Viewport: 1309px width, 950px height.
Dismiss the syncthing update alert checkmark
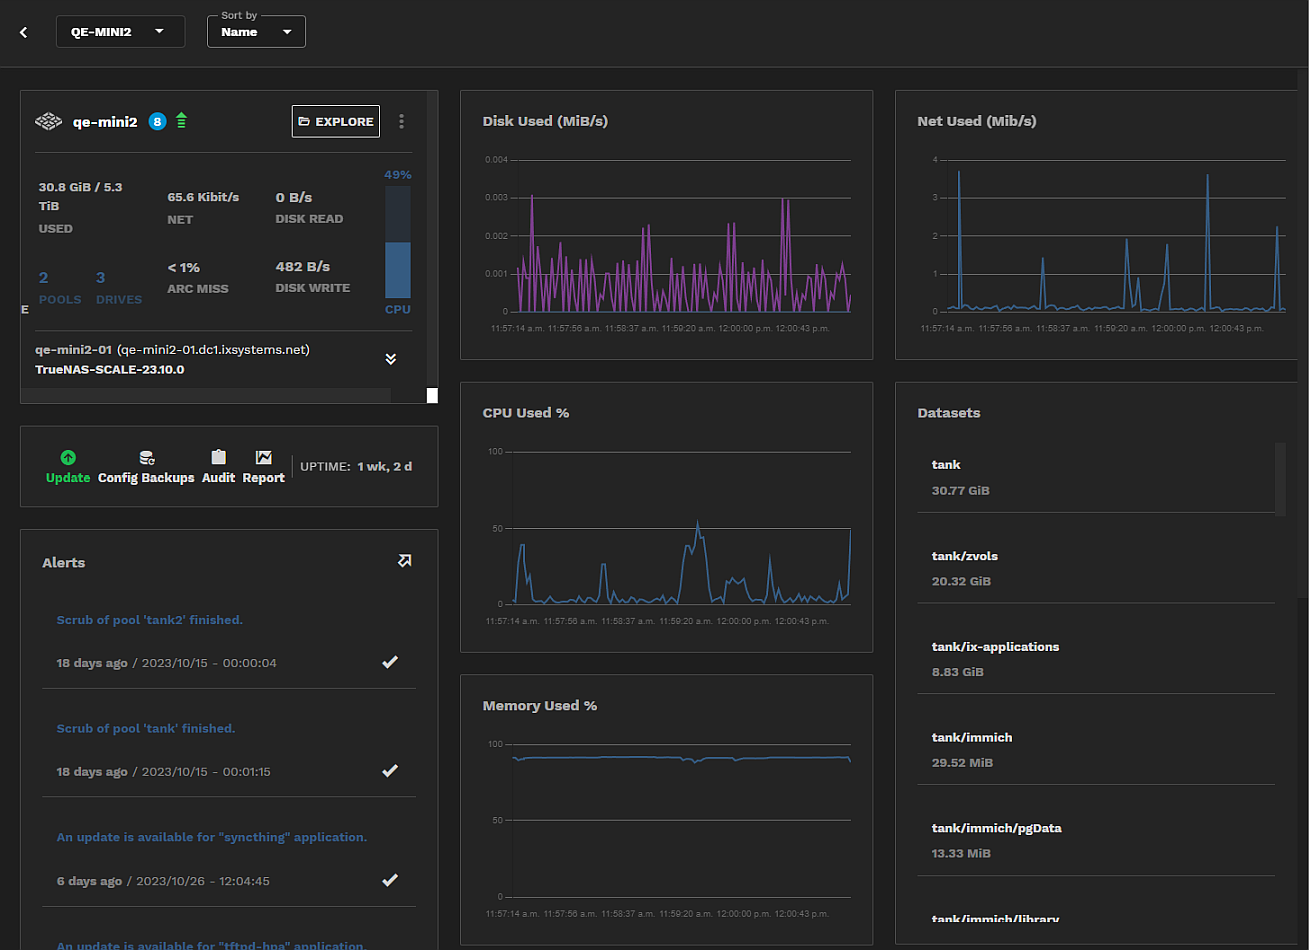tap(390, 880)
